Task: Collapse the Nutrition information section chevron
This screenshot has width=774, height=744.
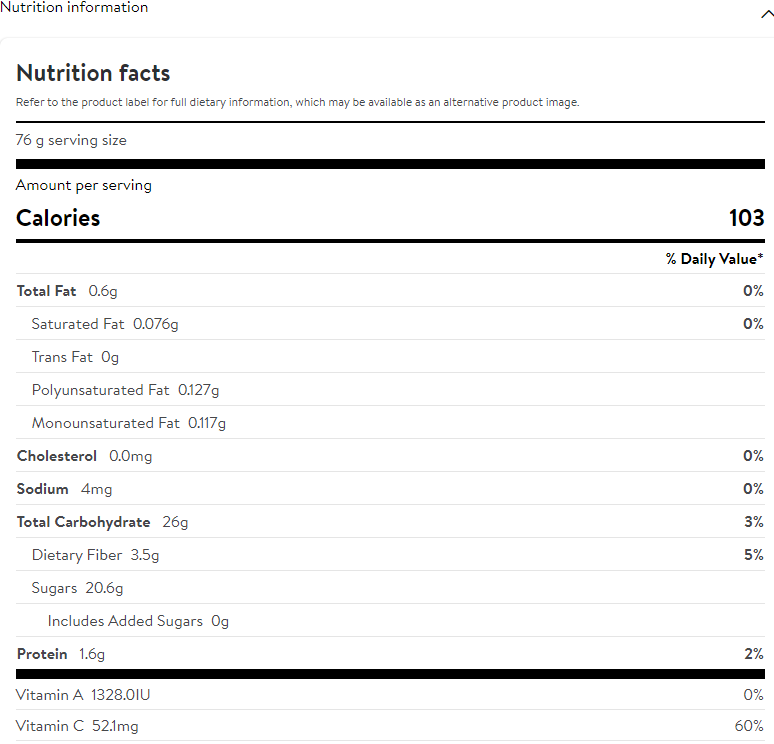Action: (765, 14)
